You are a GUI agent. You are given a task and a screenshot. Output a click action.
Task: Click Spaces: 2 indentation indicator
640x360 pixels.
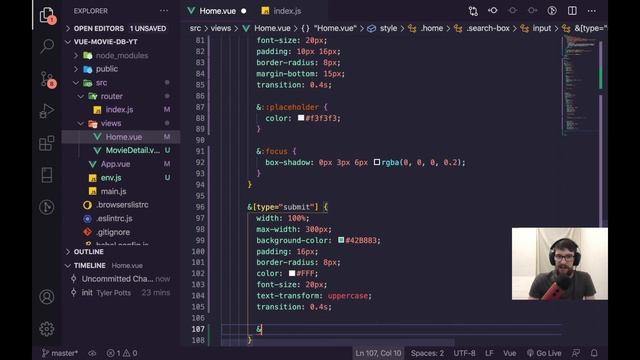[427, 353]
